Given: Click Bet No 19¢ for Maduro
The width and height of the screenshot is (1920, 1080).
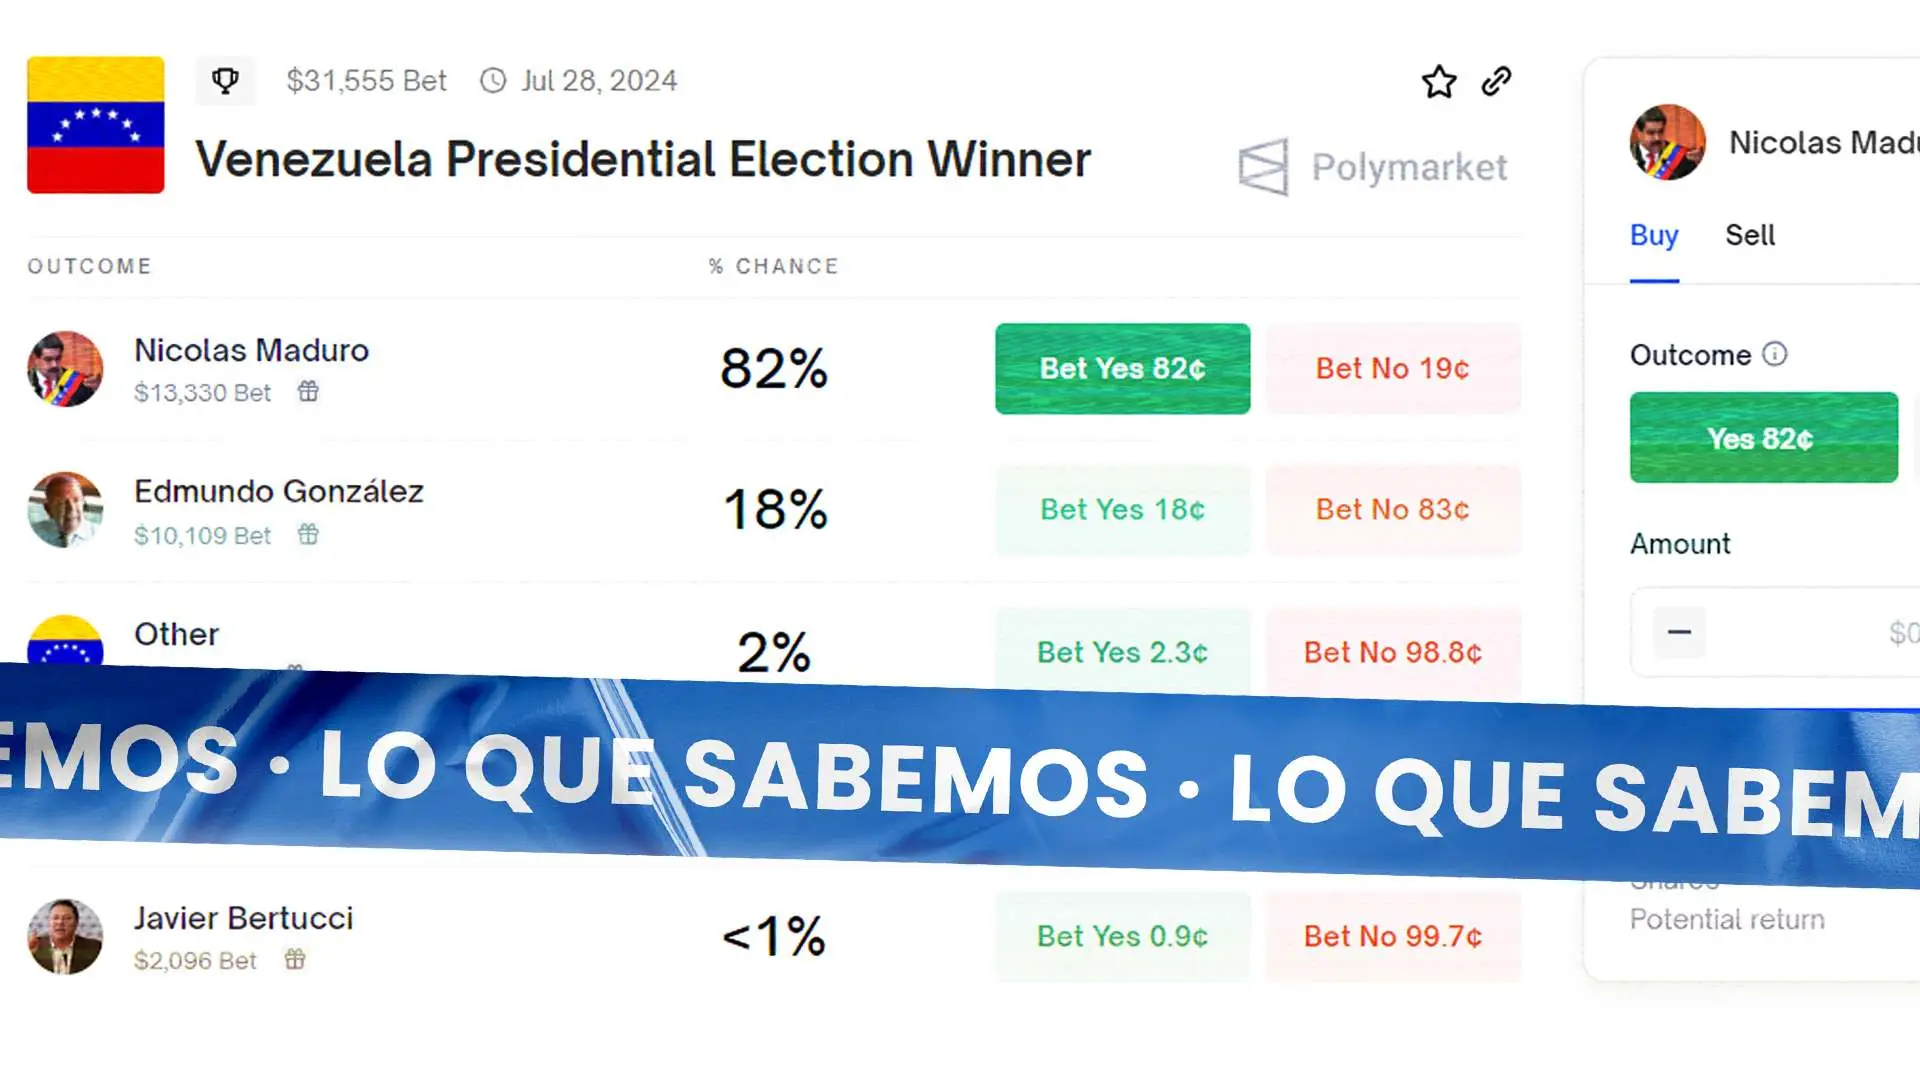Looking at the screenshot, I should point(1392,368).
